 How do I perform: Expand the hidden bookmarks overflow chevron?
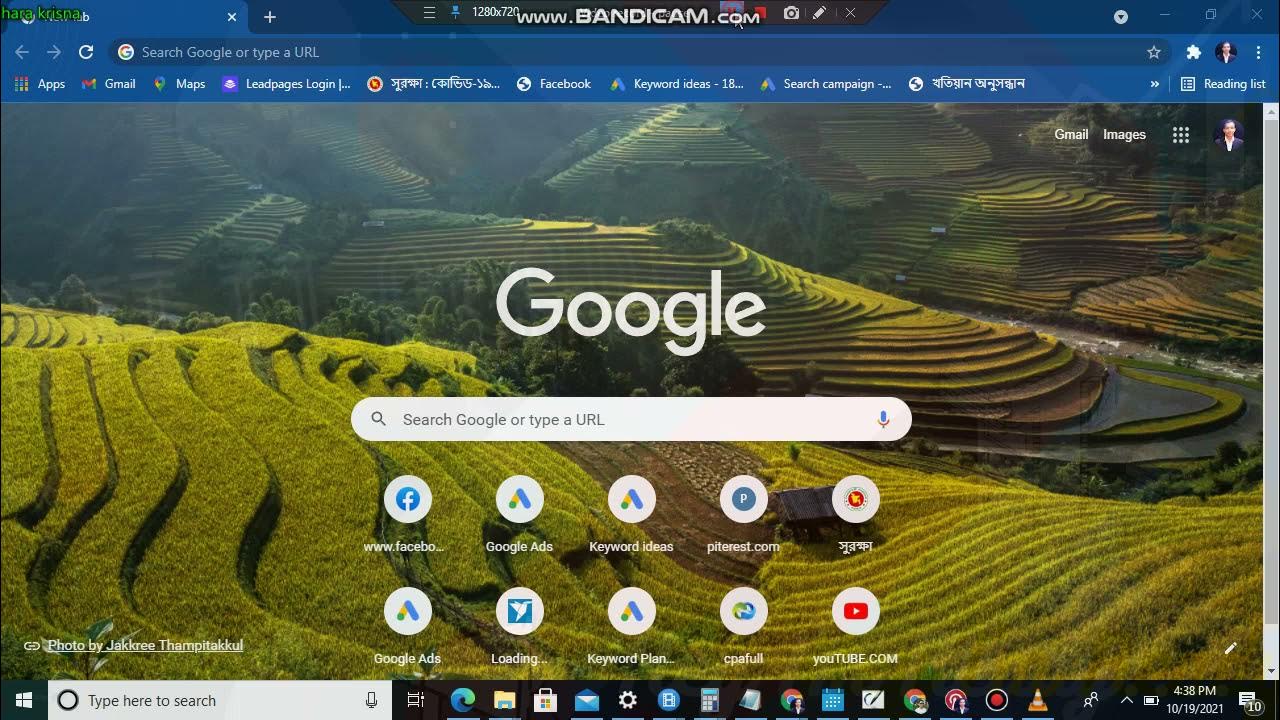(x=1155, y=84)
